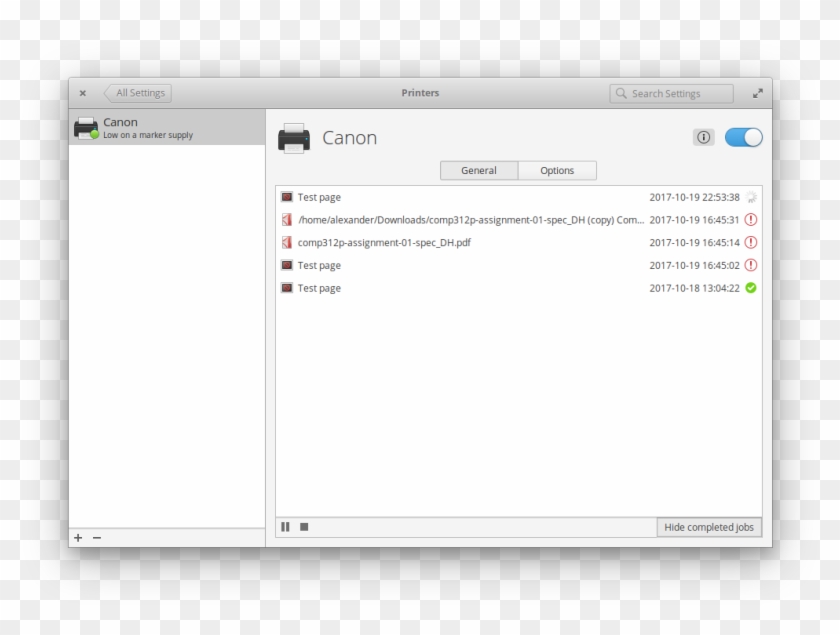This screenshot has width=840, height=635.
Task: Hide completed jobs
Action: coord(709,527)
